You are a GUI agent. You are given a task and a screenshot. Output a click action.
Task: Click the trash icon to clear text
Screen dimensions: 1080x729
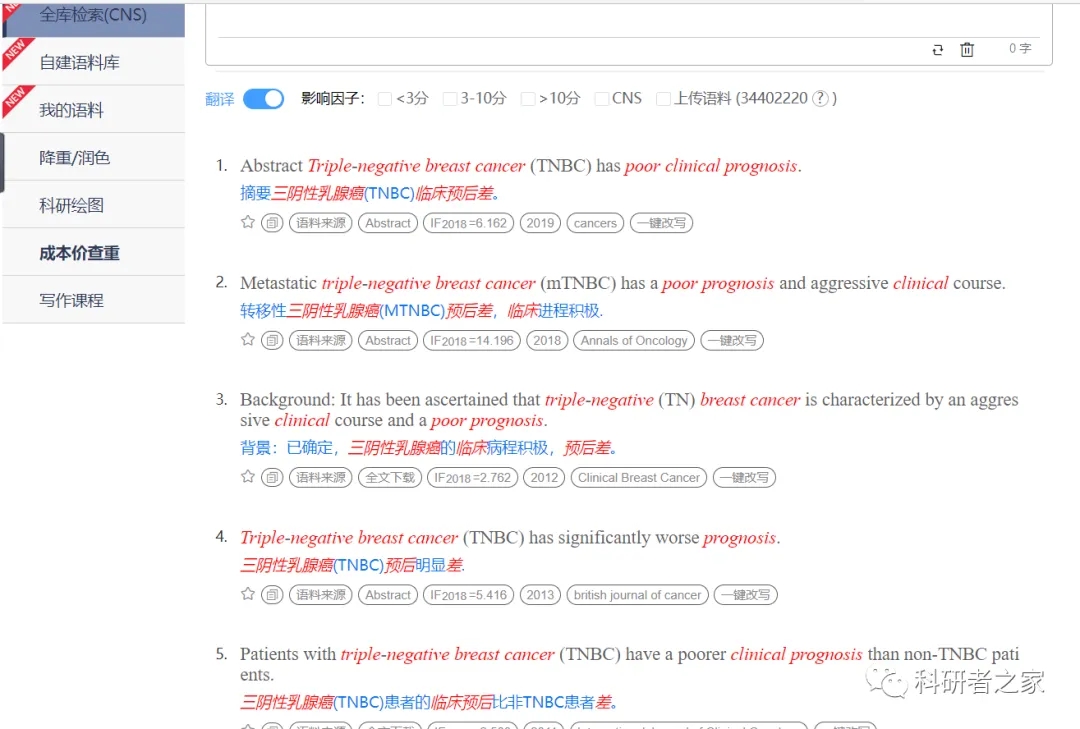coord(967,50)
